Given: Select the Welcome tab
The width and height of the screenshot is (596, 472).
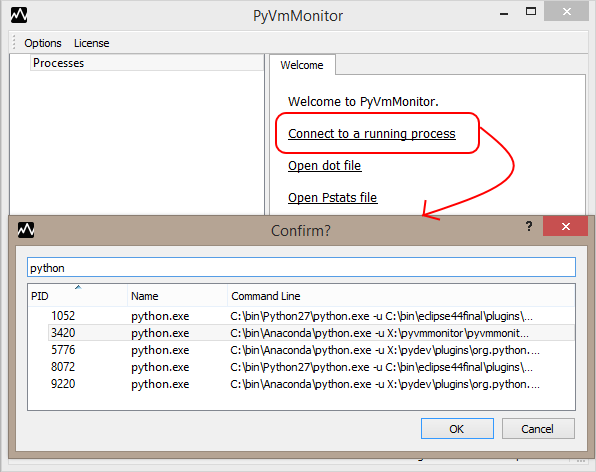Looking at the screenshot, I should (302, 65).
